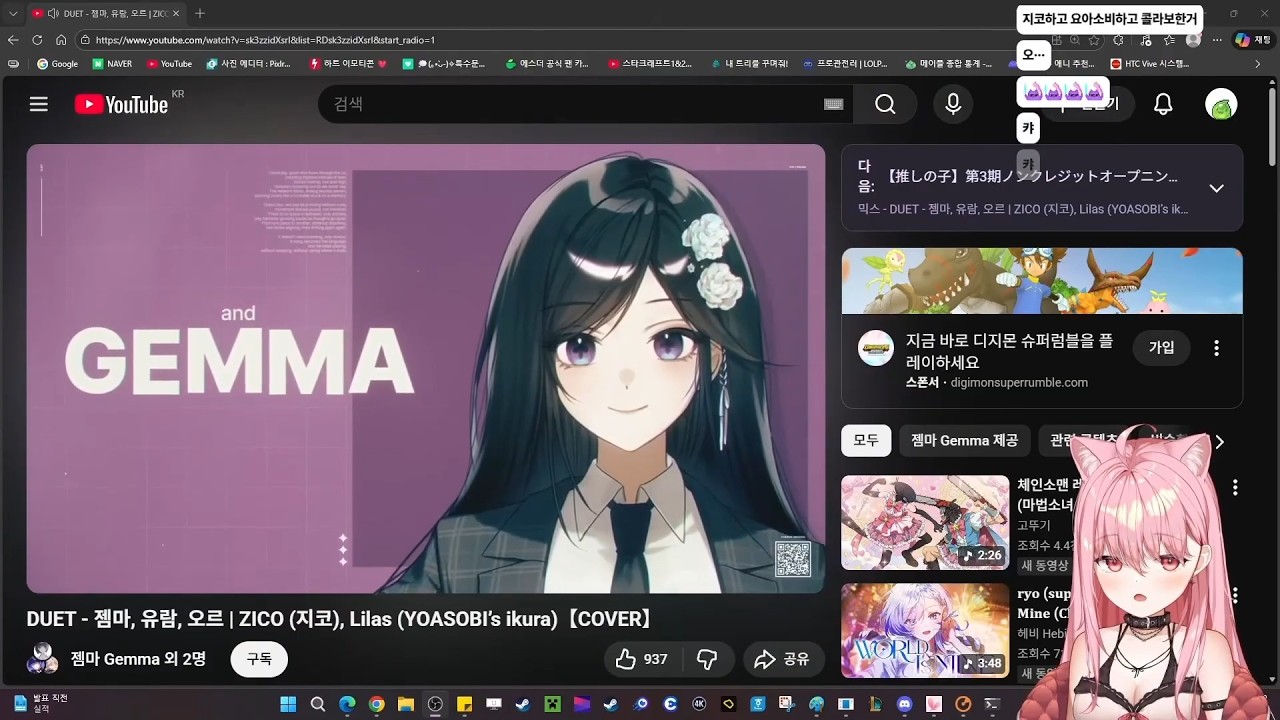Open options for 체인소맨 video
Image resolution: width=1280 pixels, height=720 pixels.
(1235, 487)
